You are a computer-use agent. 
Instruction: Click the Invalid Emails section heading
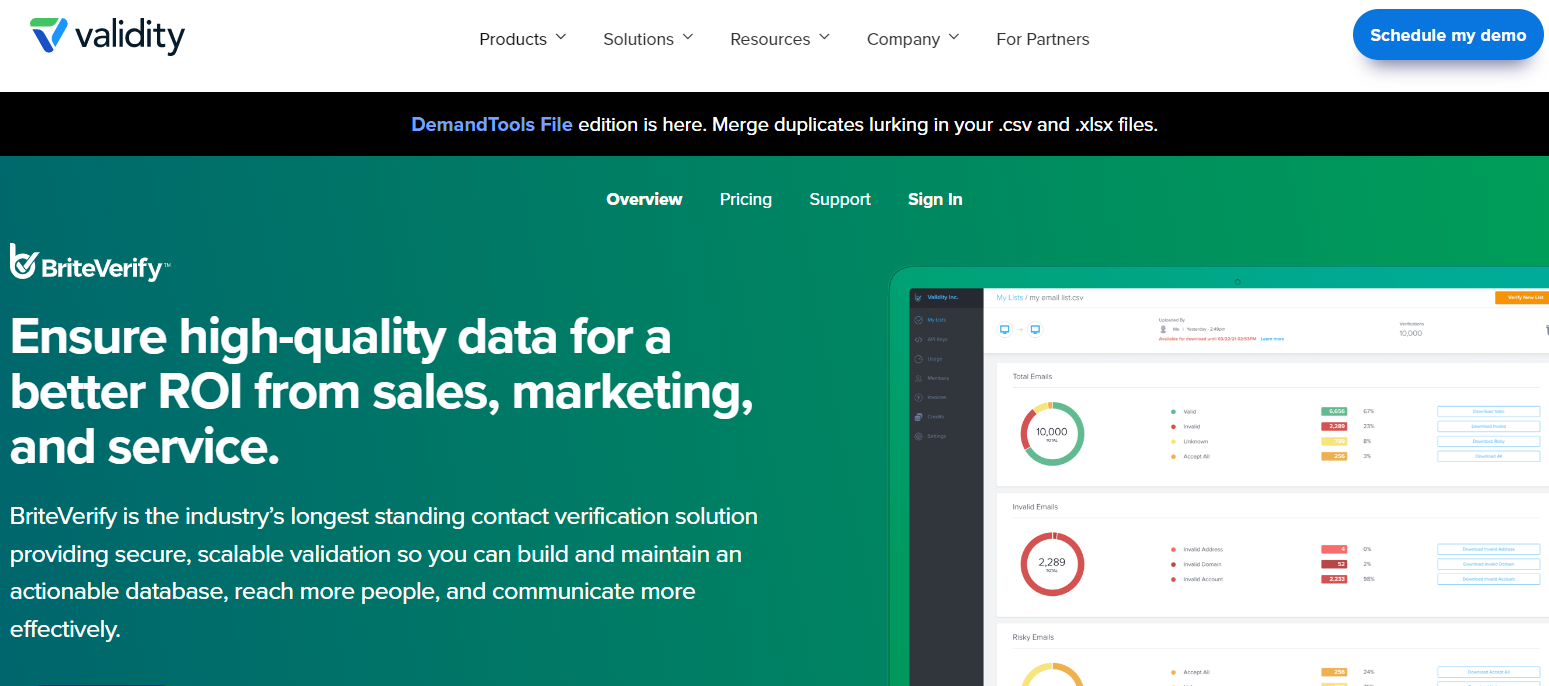tap(1035, 507)
